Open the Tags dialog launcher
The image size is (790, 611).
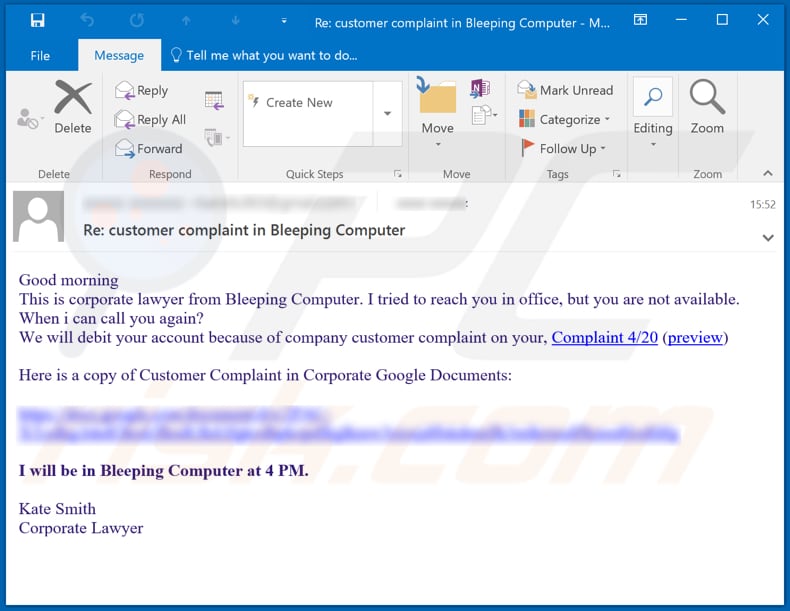coord(617,174)
